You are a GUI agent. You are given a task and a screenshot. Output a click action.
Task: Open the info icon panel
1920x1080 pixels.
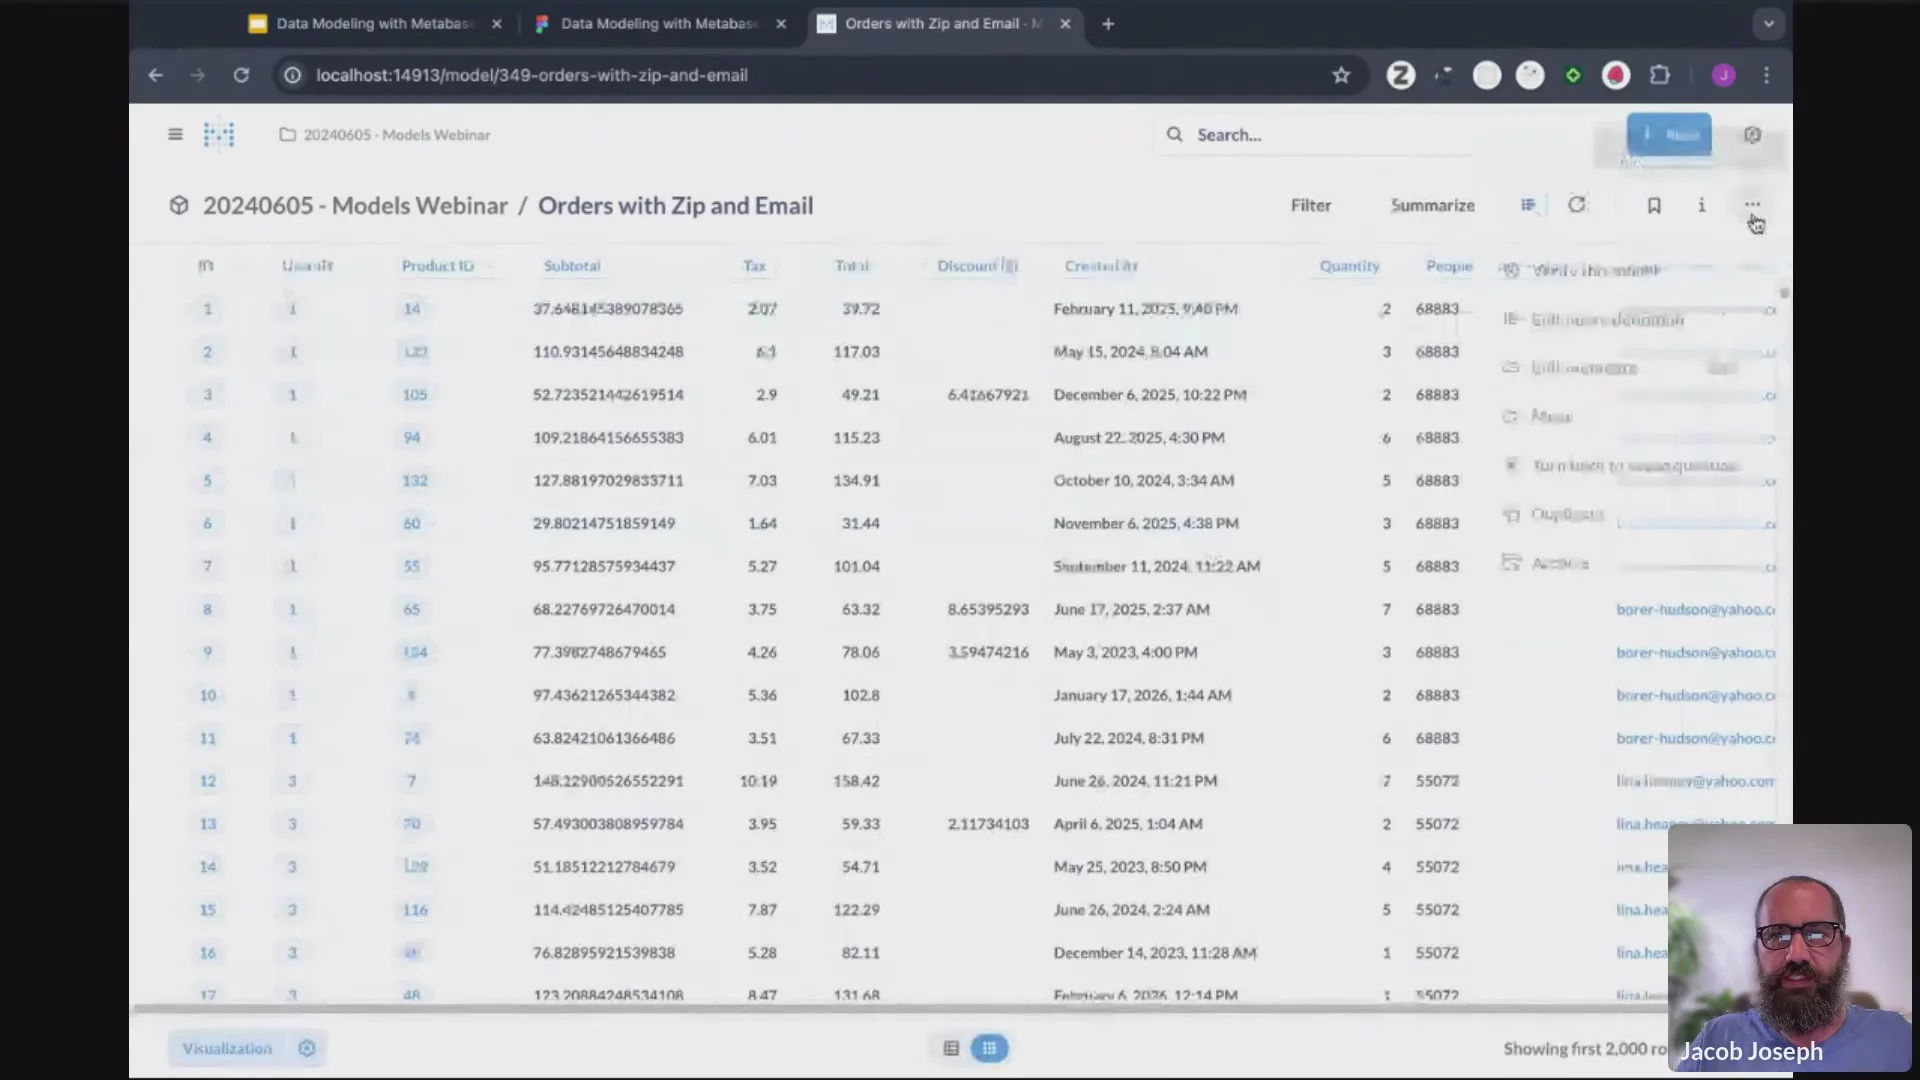pos(1701,205)
